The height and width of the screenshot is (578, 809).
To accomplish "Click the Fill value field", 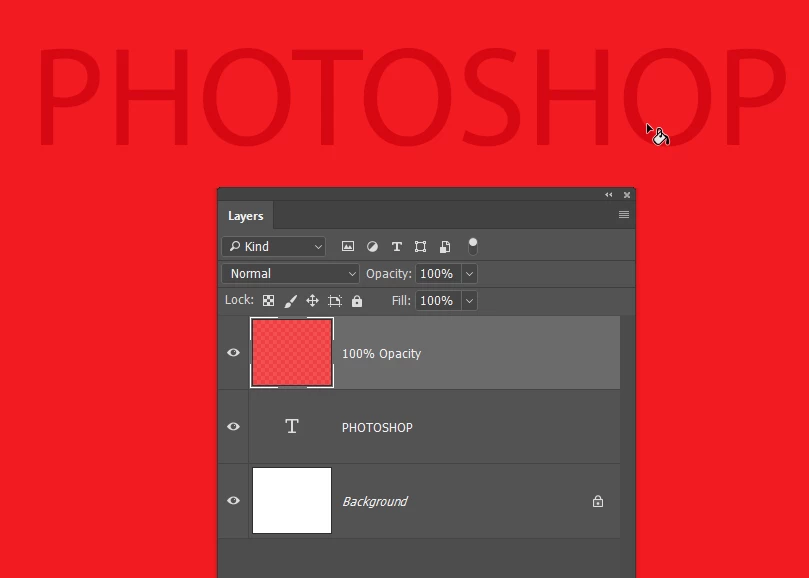I will [x=439, y=301].
